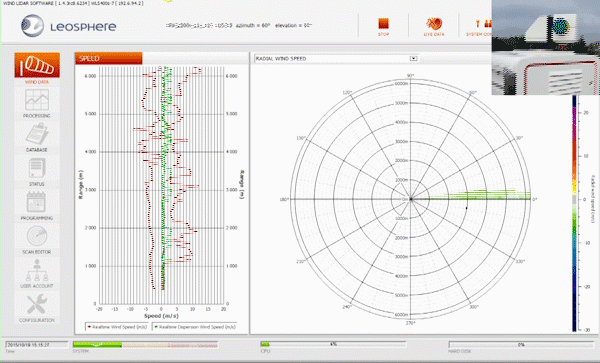Select the Speed tab header

[109, 59]
